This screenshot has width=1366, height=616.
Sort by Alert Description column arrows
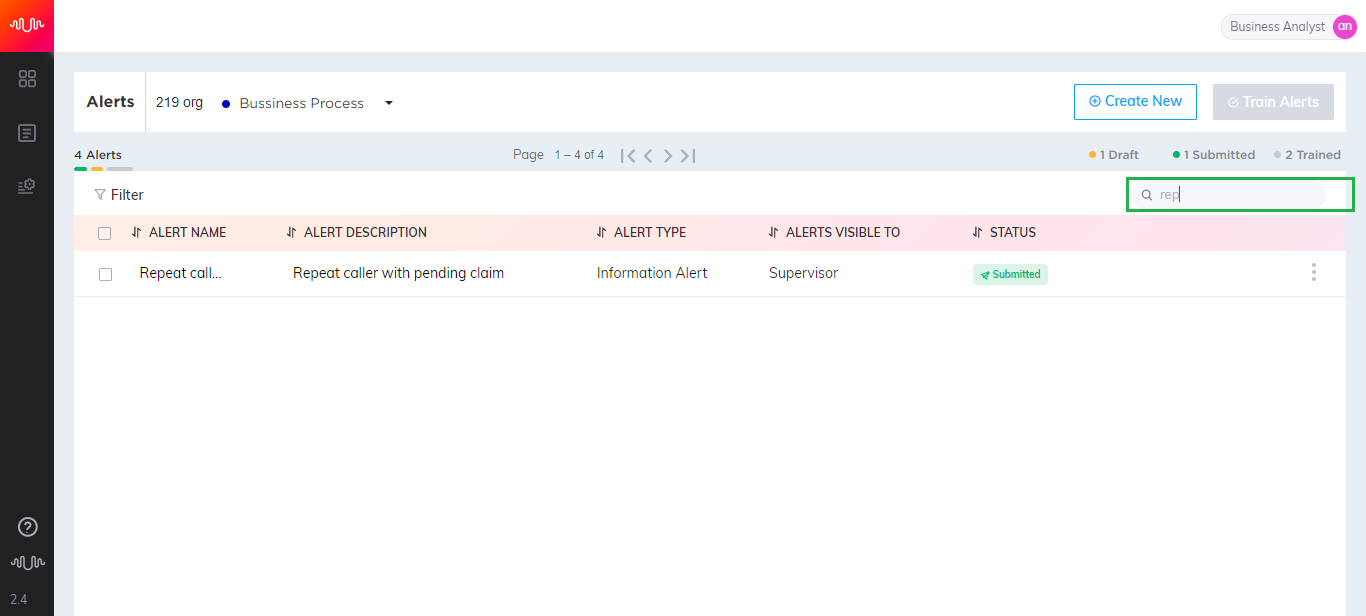pos(292,232)
